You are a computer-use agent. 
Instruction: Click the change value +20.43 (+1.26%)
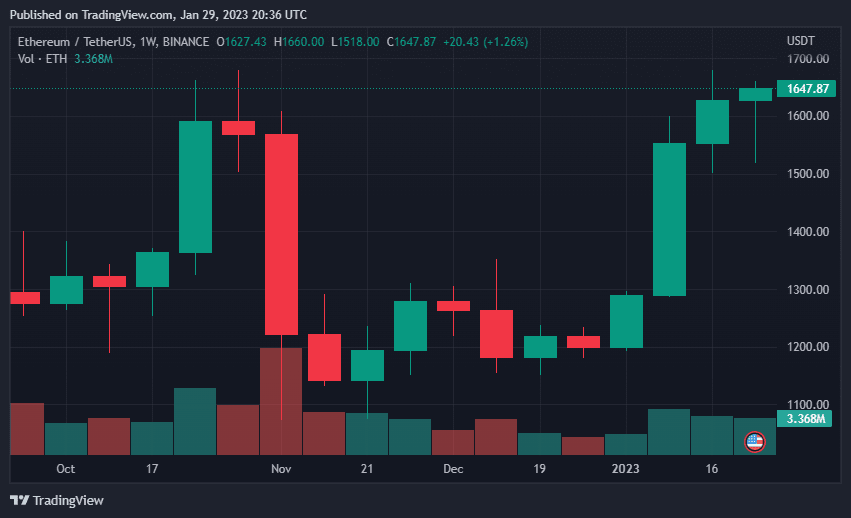click(486, 42)
